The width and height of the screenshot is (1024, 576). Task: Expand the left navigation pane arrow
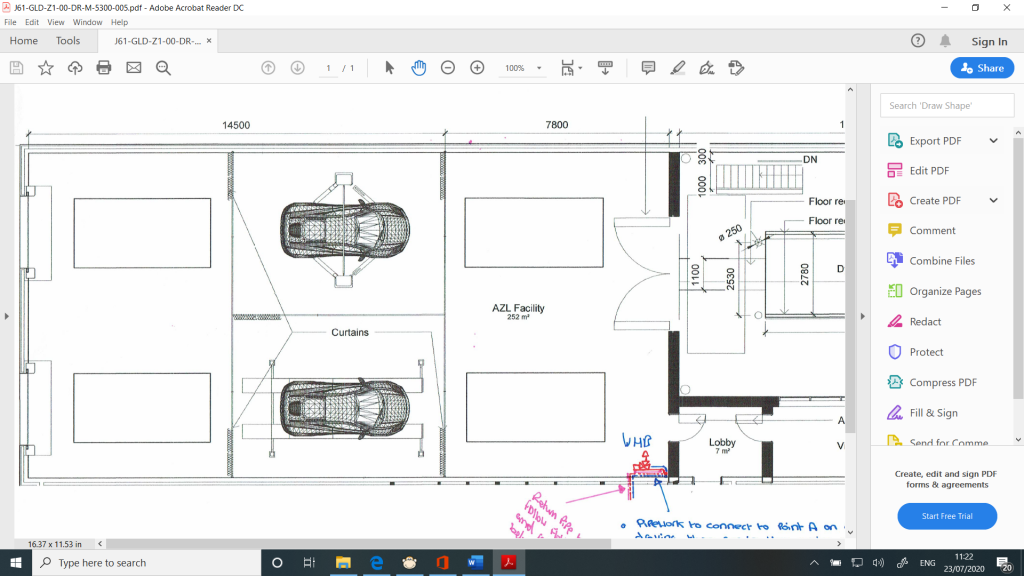coord(7,316)
